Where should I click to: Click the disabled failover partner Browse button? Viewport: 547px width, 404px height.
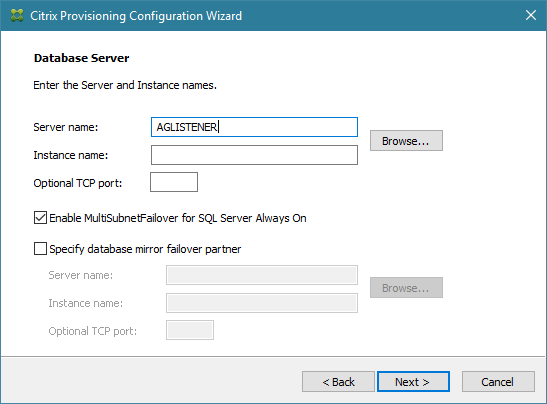[406, 287]
